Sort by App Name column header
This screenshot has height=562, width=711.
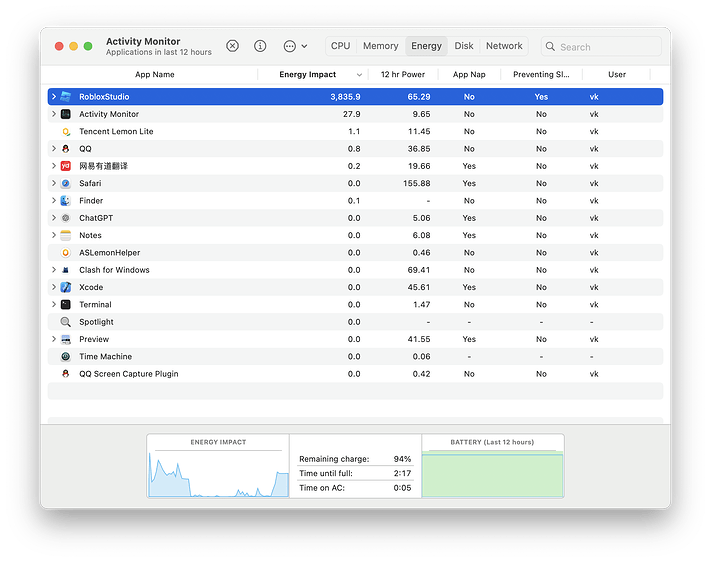[x=154, y=74]
